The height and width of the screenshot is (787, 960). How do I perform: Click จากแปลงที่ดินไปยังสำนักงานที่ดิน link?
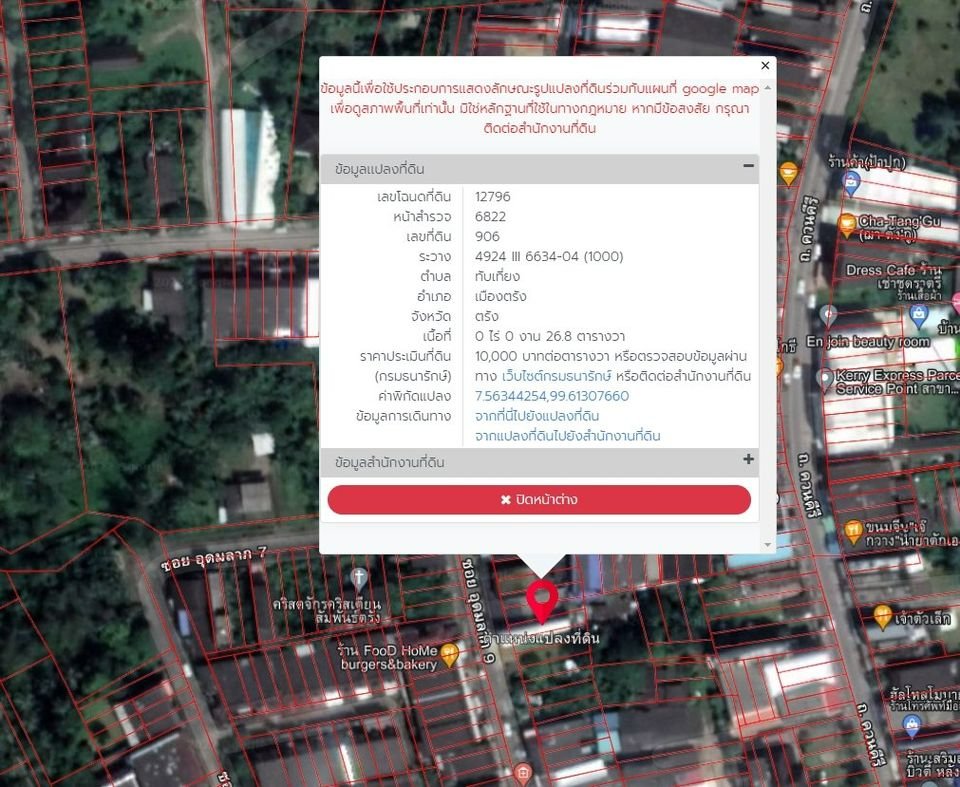[x=568, y=436]
